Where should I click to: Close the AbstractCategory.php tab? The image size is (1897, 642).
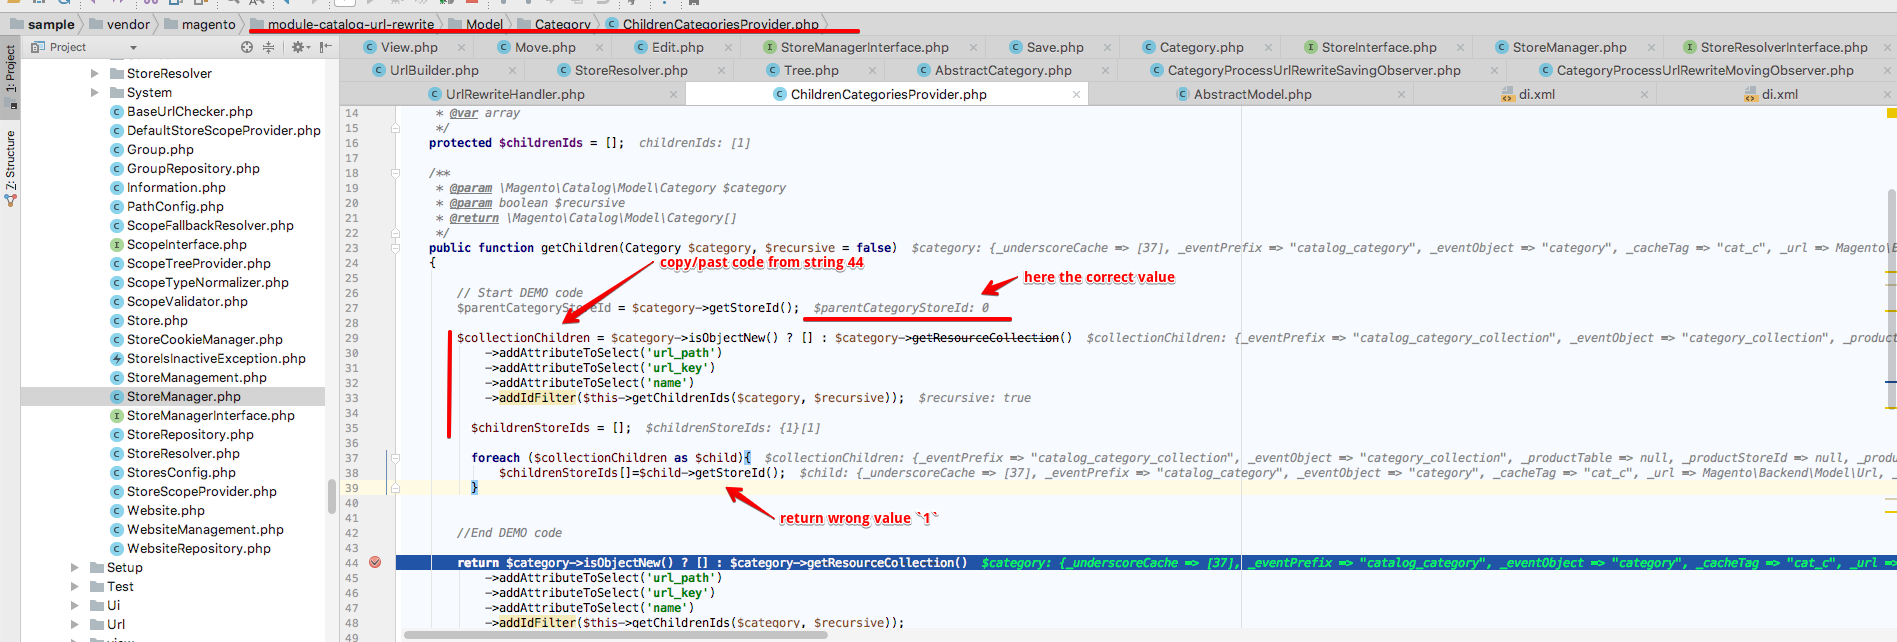(x=1105, y=70)
